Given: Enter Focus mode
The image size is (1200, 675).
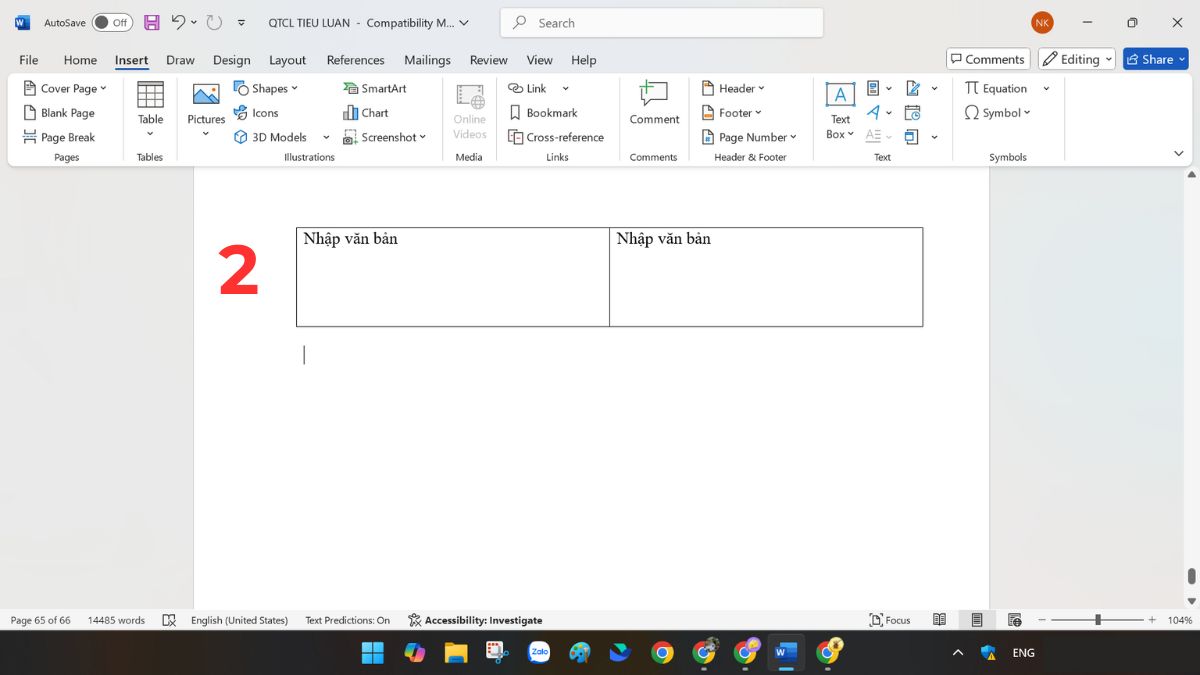Looking at the screenshot, I should tap(890, 620).
